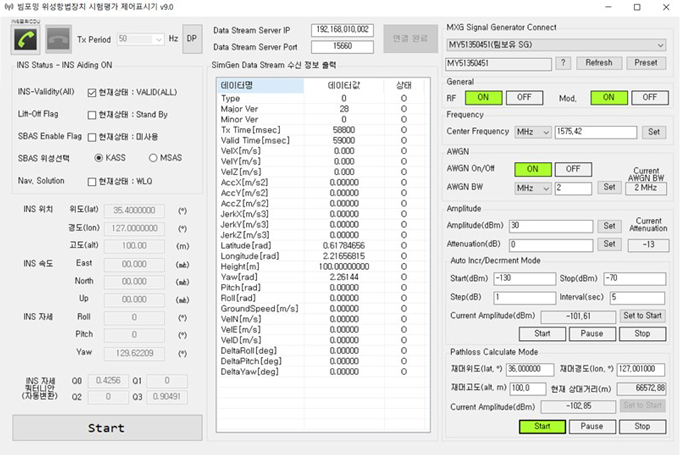
Task: Click the green phone connect icon
Action: pos(26,39)
